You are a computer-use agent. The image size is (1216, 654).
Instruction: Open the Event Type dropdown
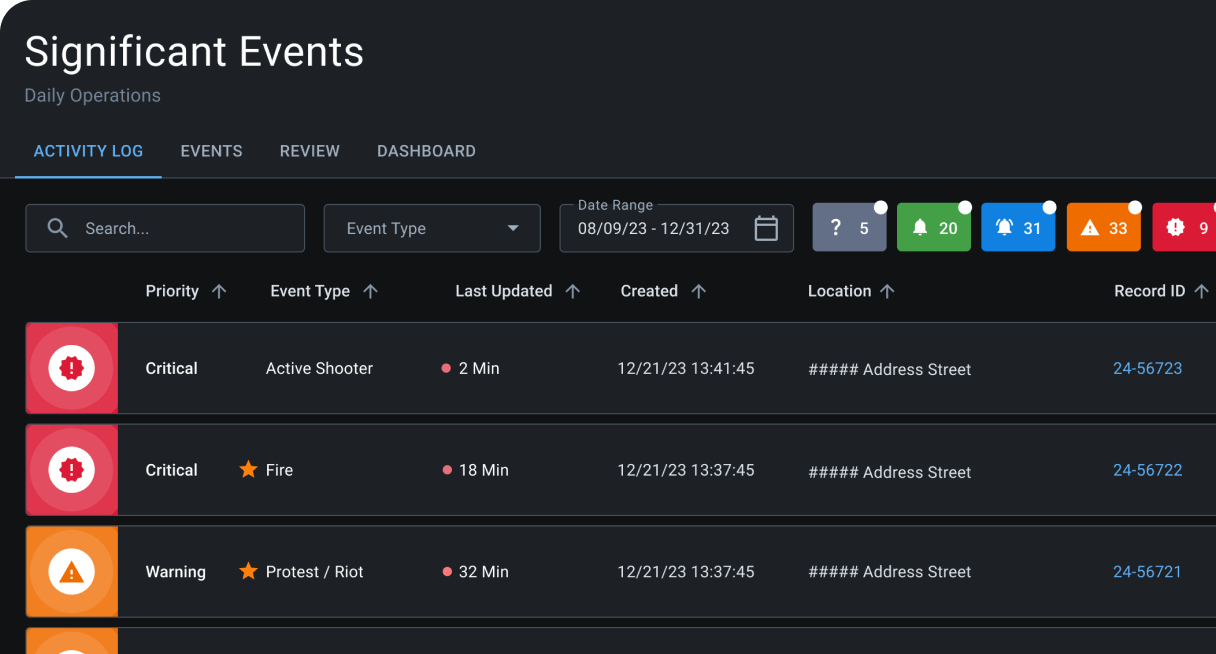[x=432, y=228]
